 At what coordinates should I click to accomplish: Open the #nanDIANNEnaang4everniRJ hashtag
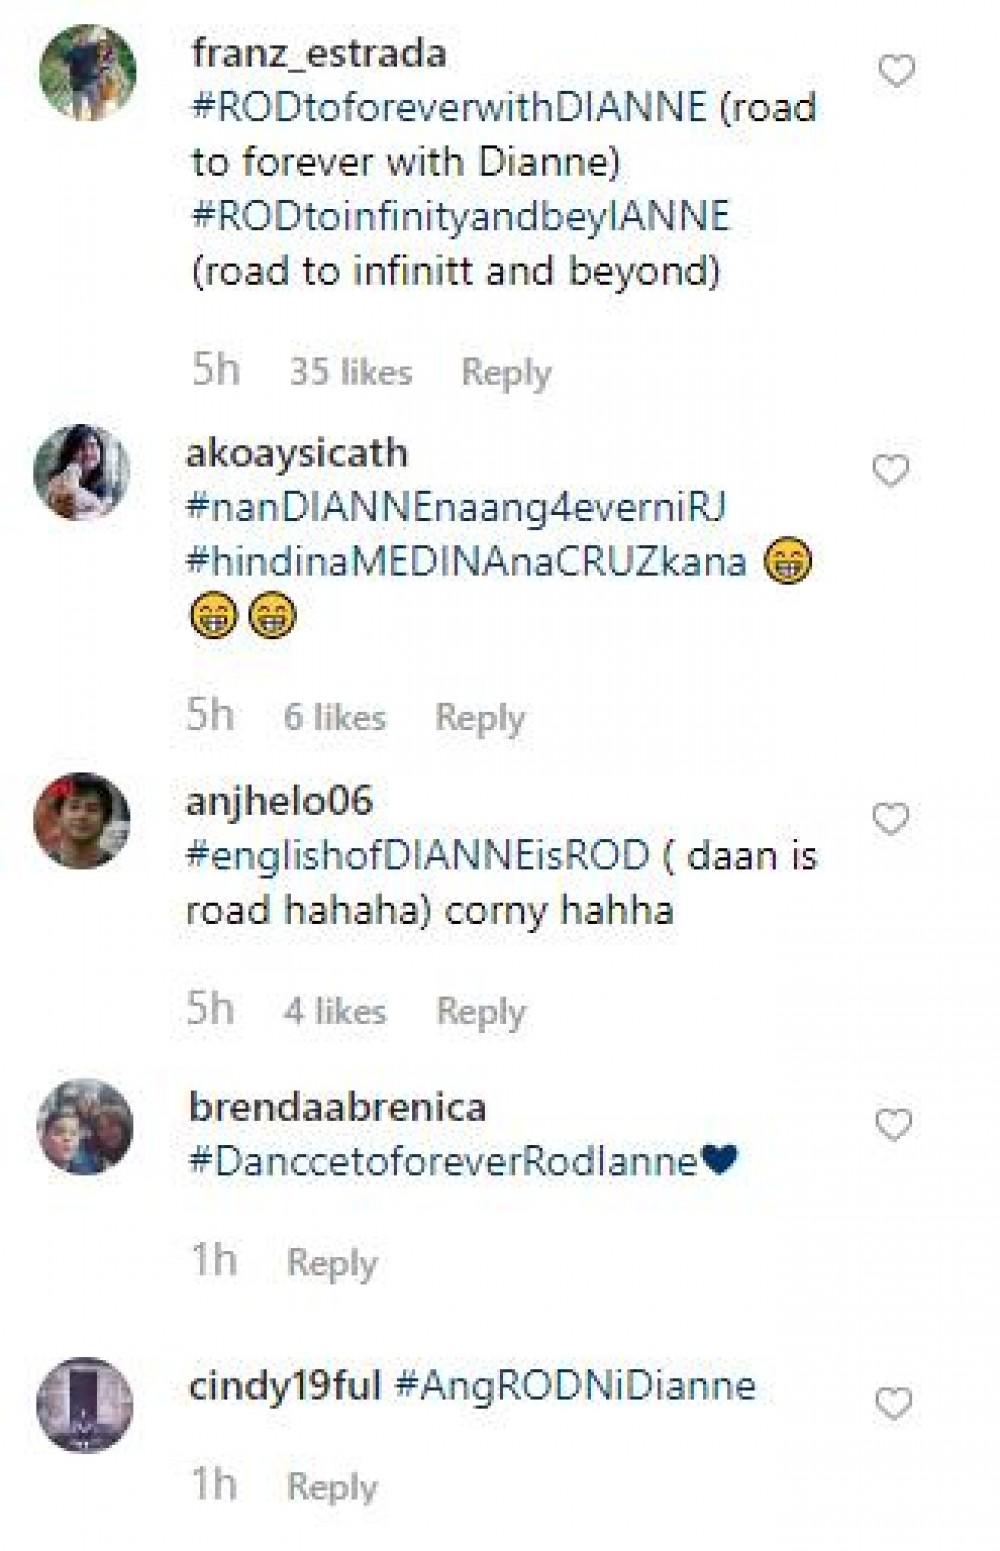pos(456,507)
